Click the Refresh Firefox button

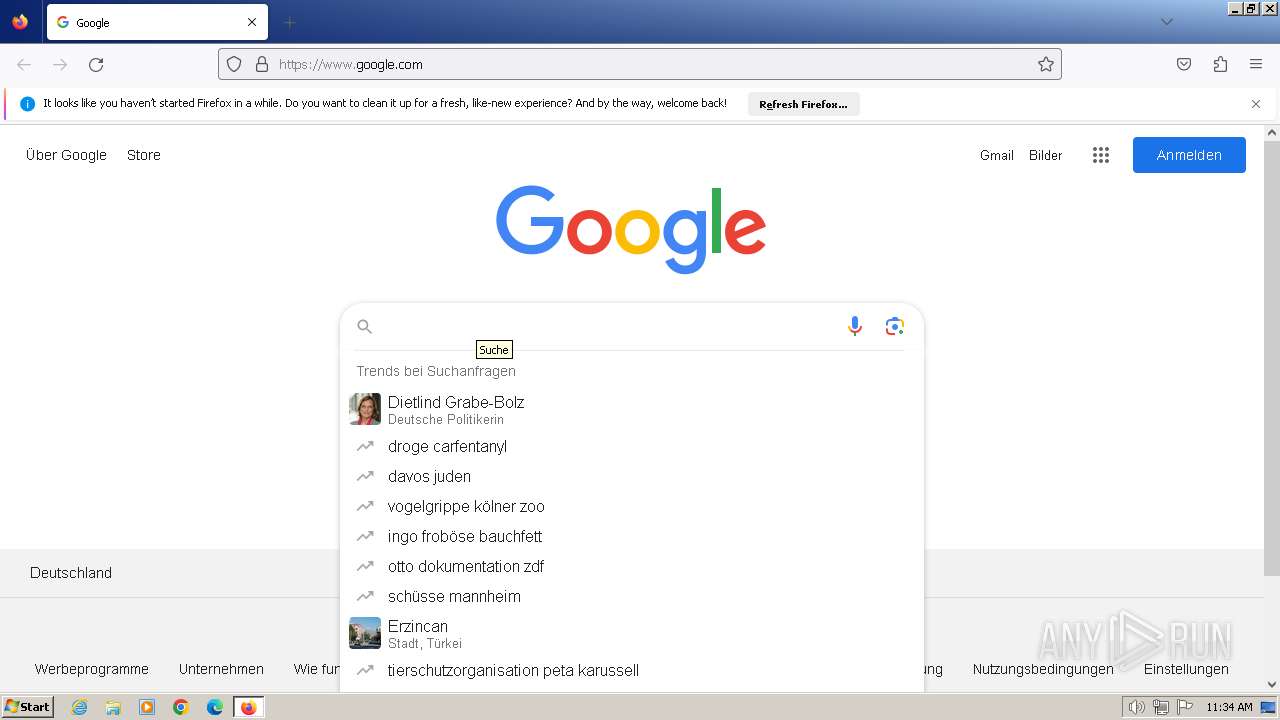click(803, 104)
